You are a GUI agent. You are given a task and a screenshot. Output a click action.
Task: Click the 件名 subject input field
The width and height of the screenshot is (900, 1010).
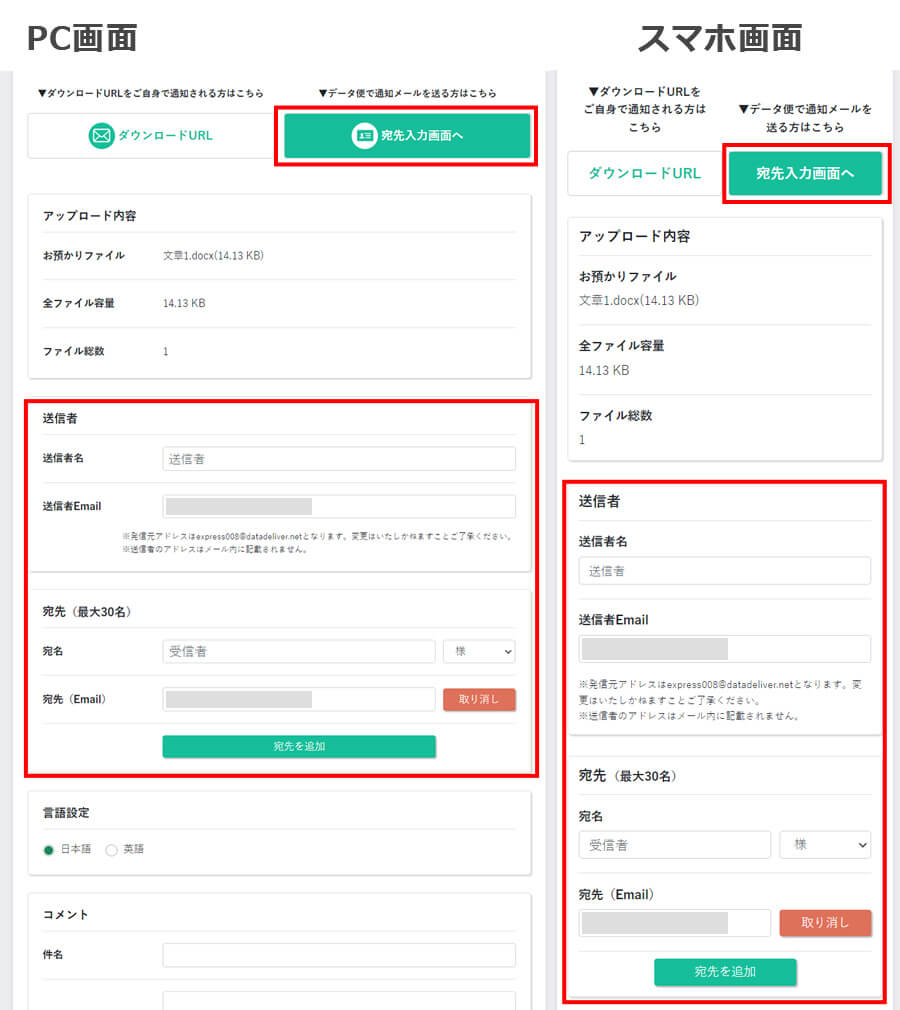(x=339, y=955)
